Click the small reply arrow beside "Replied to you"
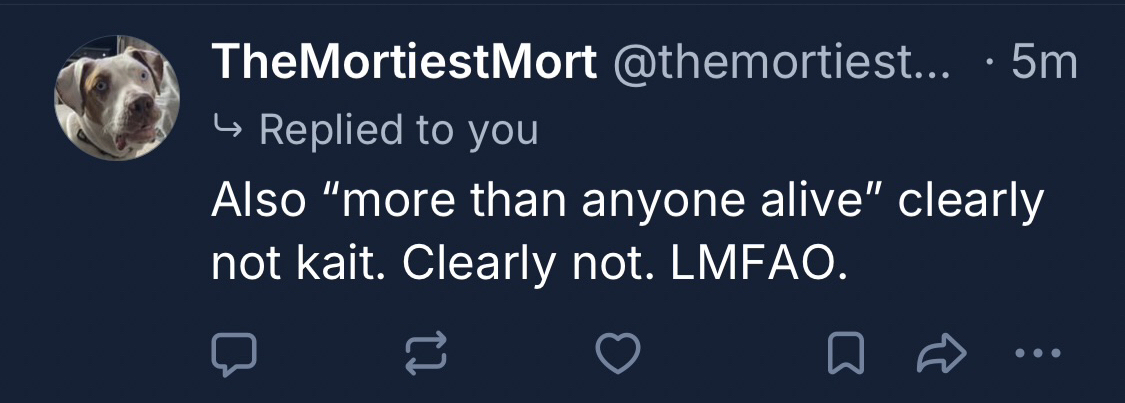 click(227, 129)
